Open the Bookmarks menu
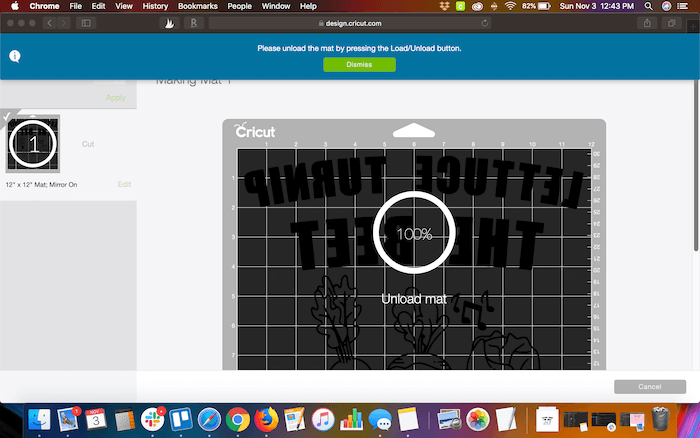This screenshot has height=438, width=700. (197, 6)
